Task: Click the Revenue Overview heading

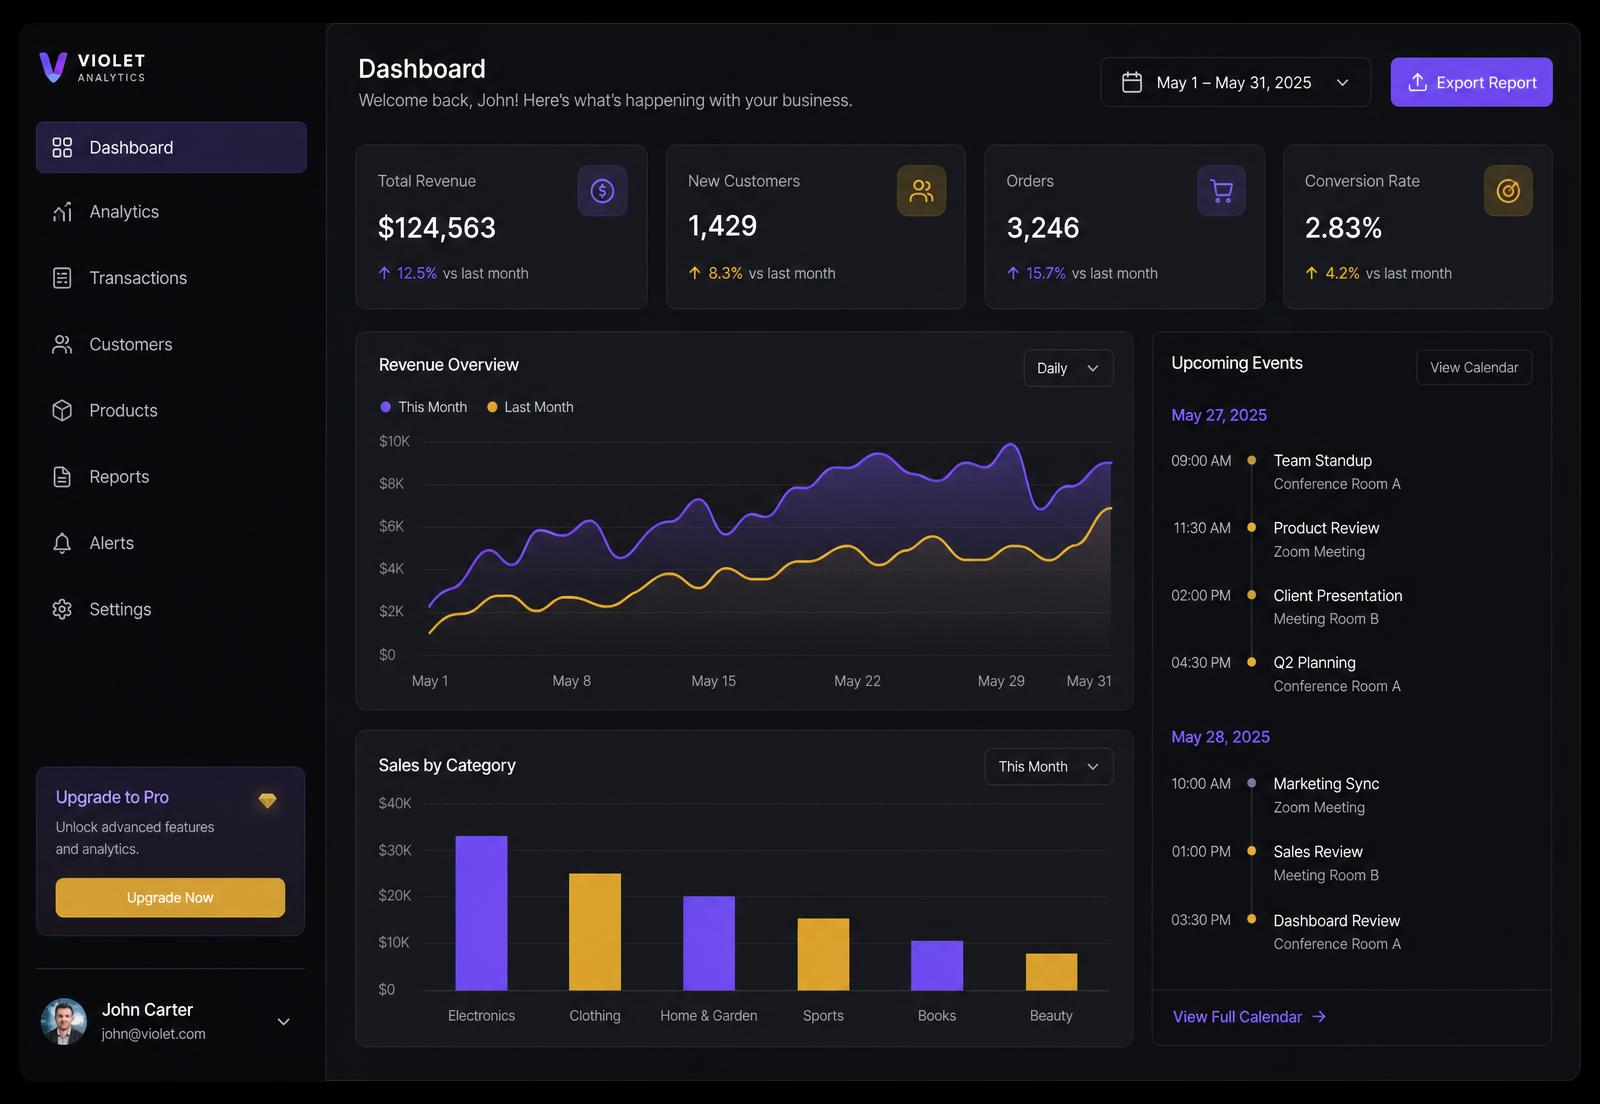Action: pos(448,365)
